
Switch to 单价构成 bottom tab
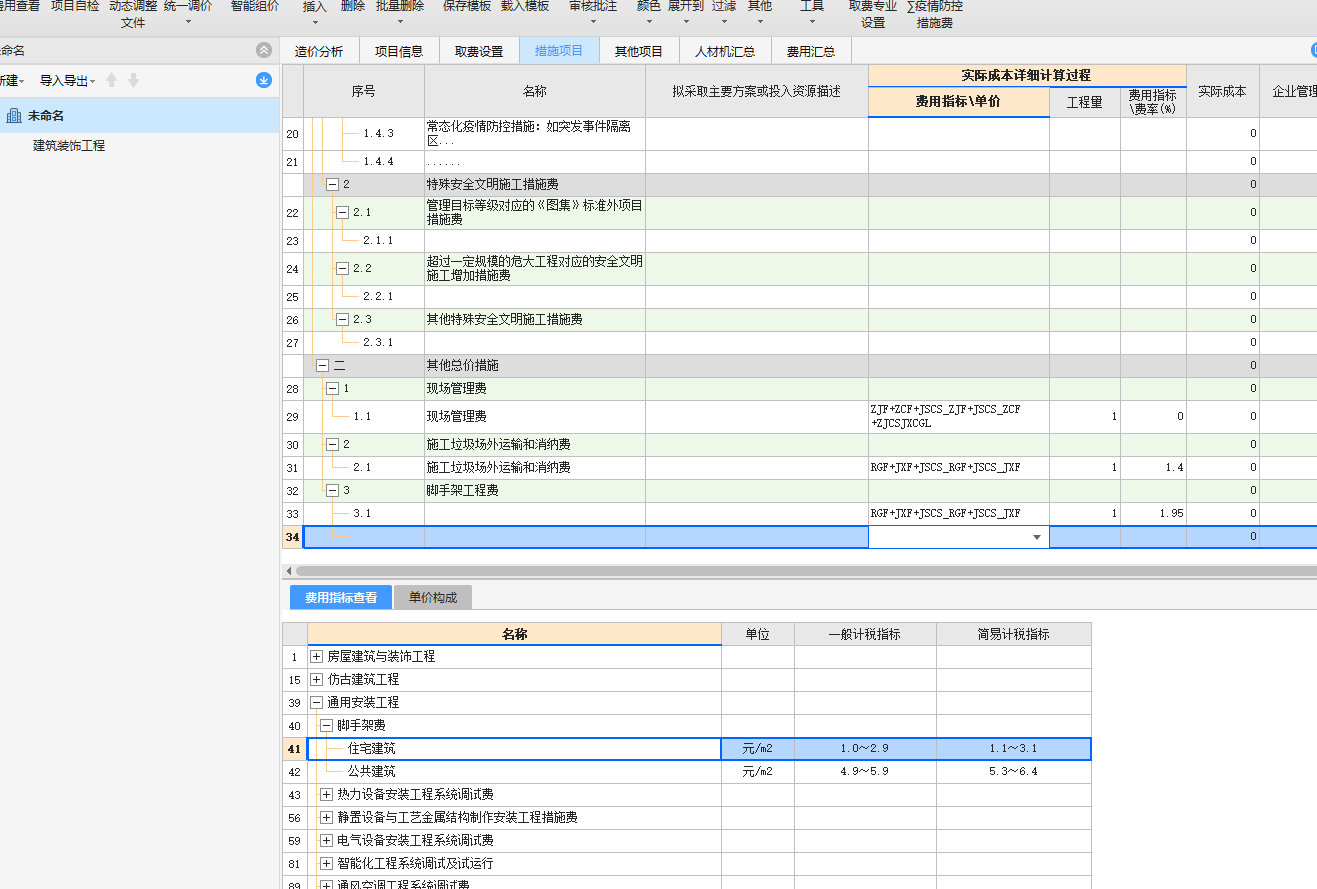tap(433, 597)
